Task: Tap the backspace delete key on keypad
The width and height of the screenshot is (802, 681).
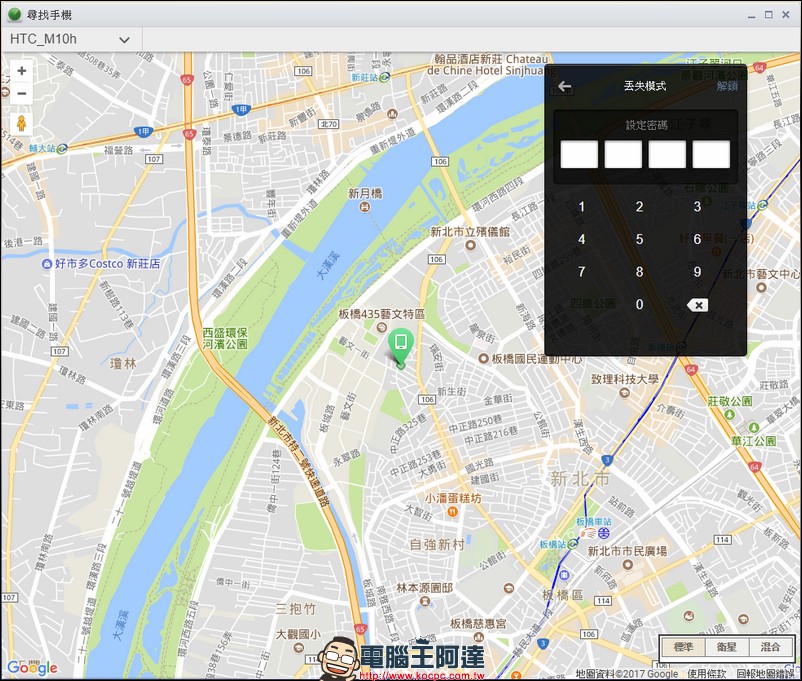Action: tap(697, 305)
